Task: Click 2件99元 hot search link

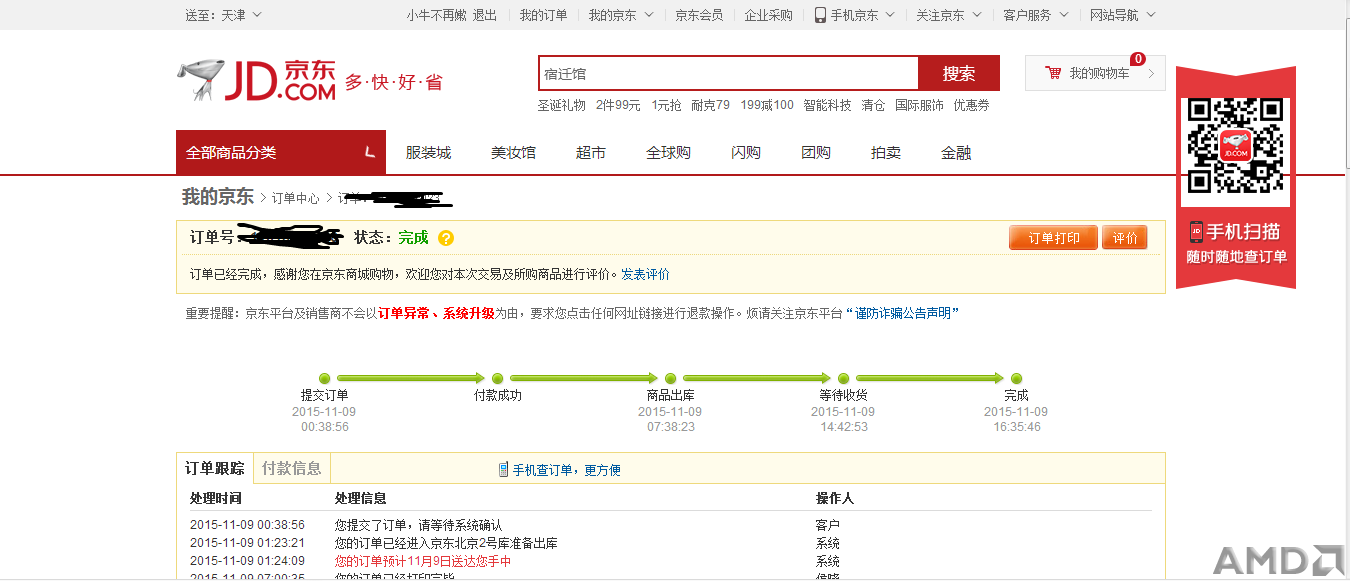Action: tap(618, 105)
